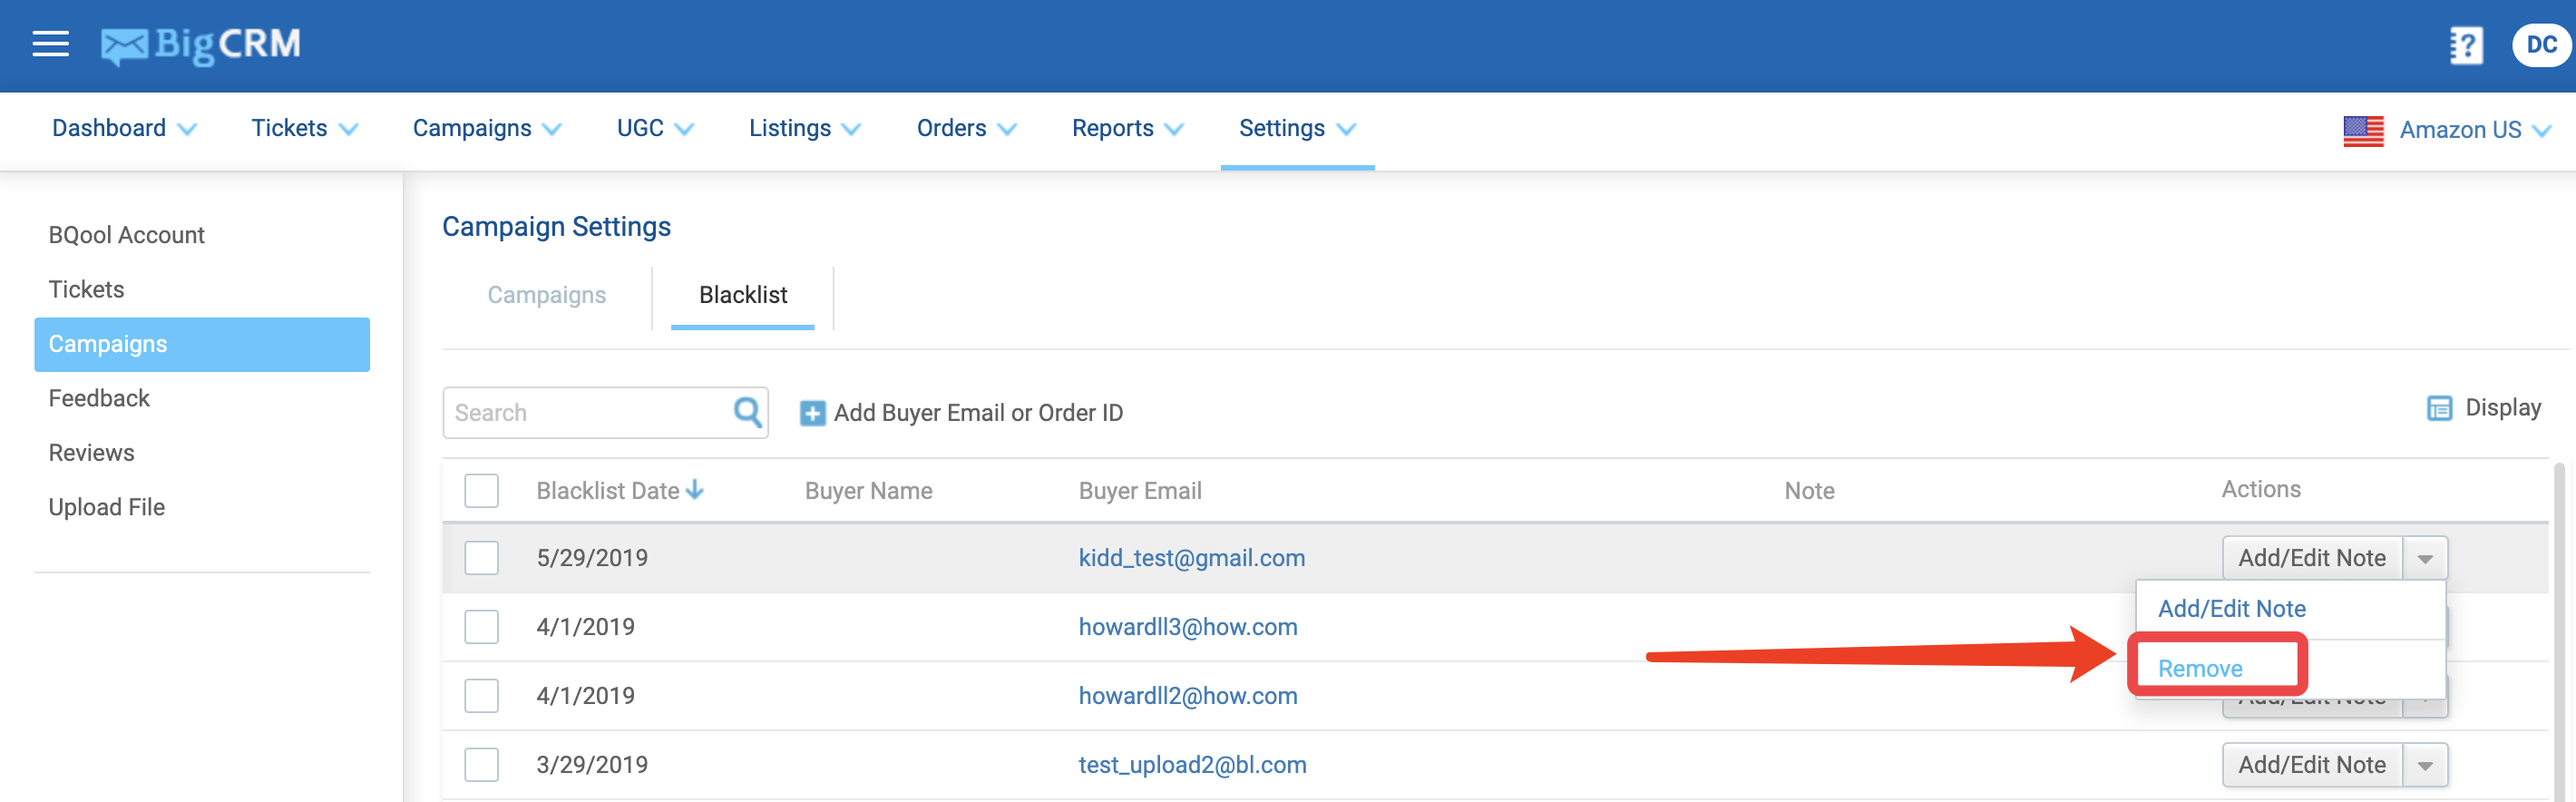Click the Buyer Email column header
This screenshot has width=2576, height=802.
(1140, 491)
